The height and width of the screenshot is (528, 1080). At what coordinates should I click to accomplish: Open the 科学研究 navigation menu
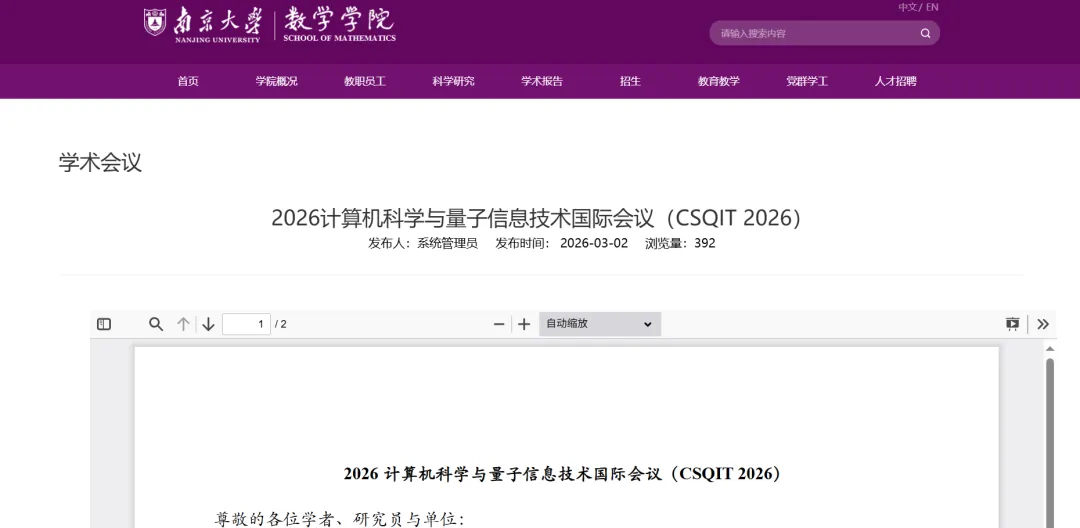[453, 81]
